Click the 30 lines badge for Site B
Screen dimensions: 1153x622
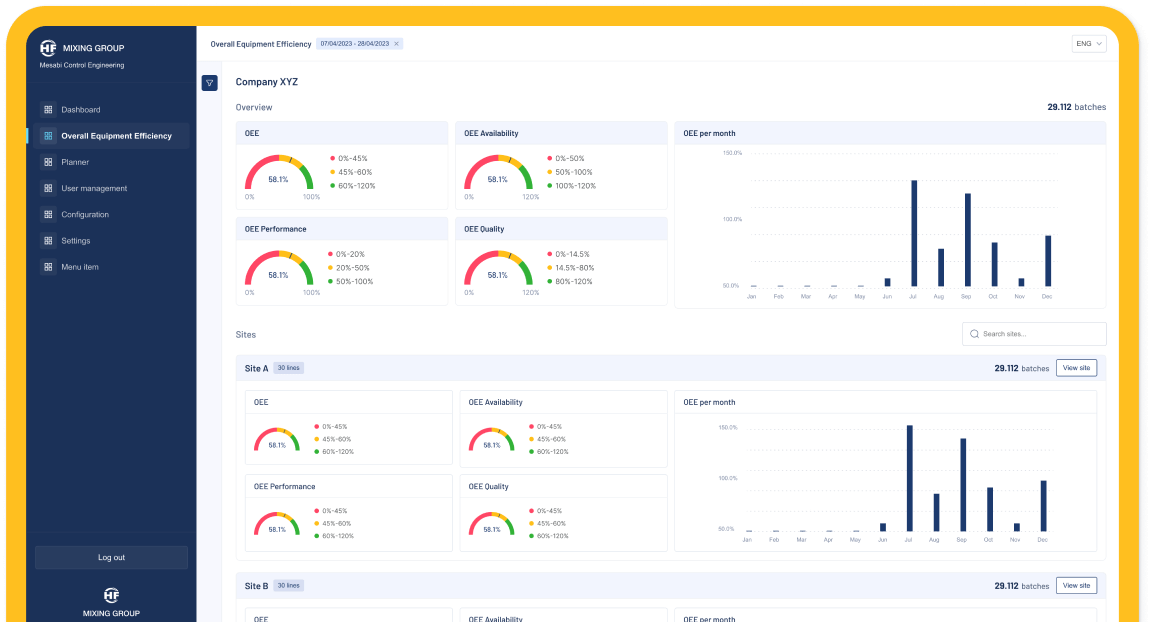289,585
